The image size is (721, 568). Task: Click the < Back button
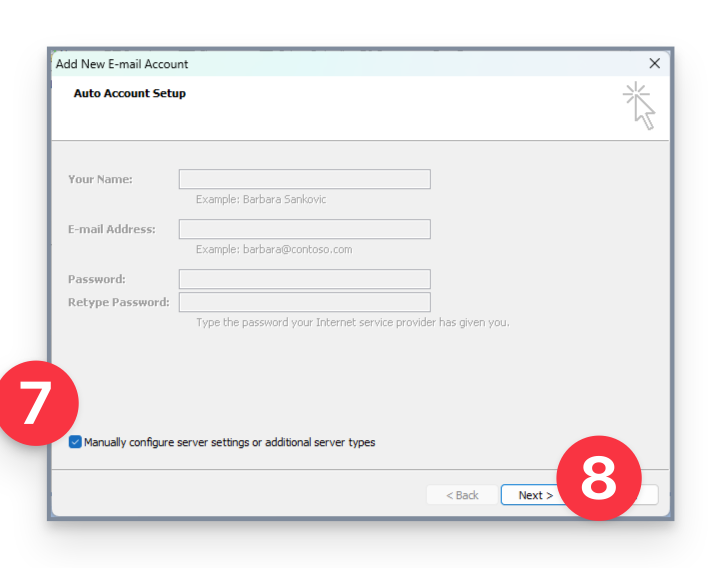[x=462, y=495]
